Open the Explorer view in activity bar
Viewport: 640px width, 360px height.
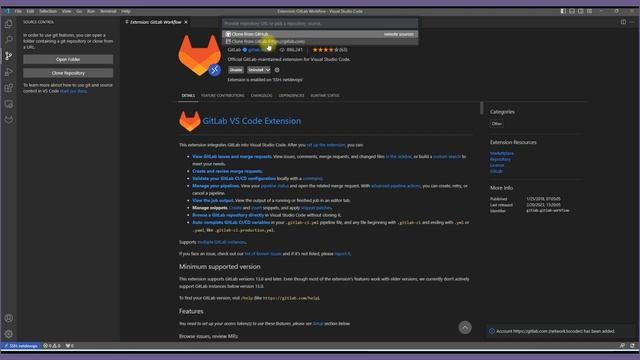pyautogui.click(x=9, y=24)
